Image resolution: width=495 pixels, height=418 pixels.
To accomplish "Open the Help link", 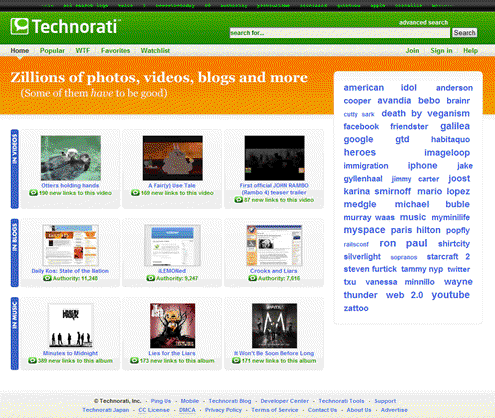I will (x=471, y=51).
